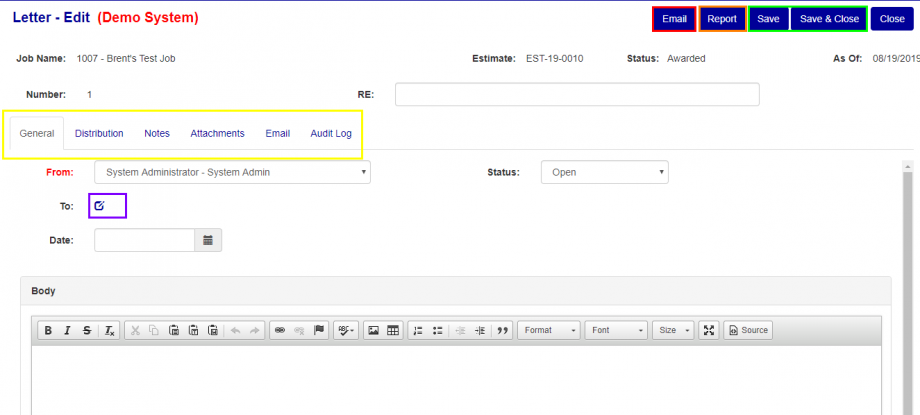Click in the Body text area
This screenshot has height=415, width=920.
pos(456,380)
